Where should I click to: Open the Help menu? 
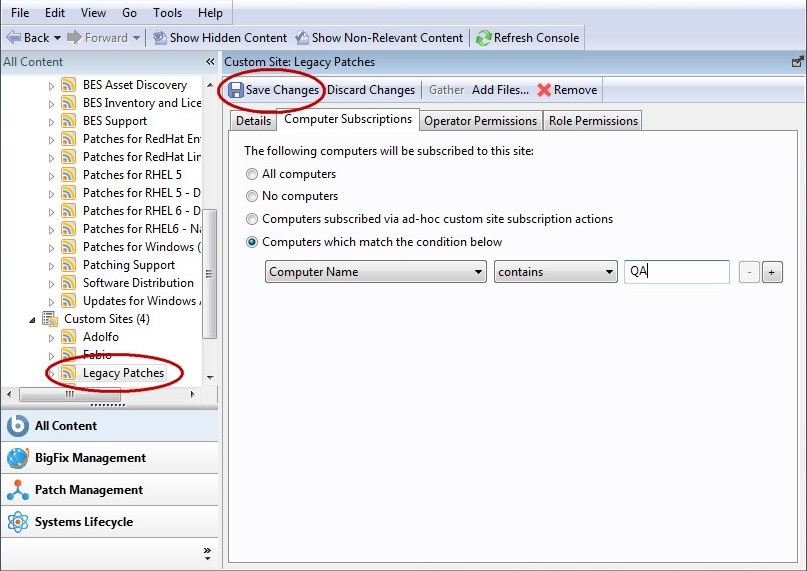(210, 13)
